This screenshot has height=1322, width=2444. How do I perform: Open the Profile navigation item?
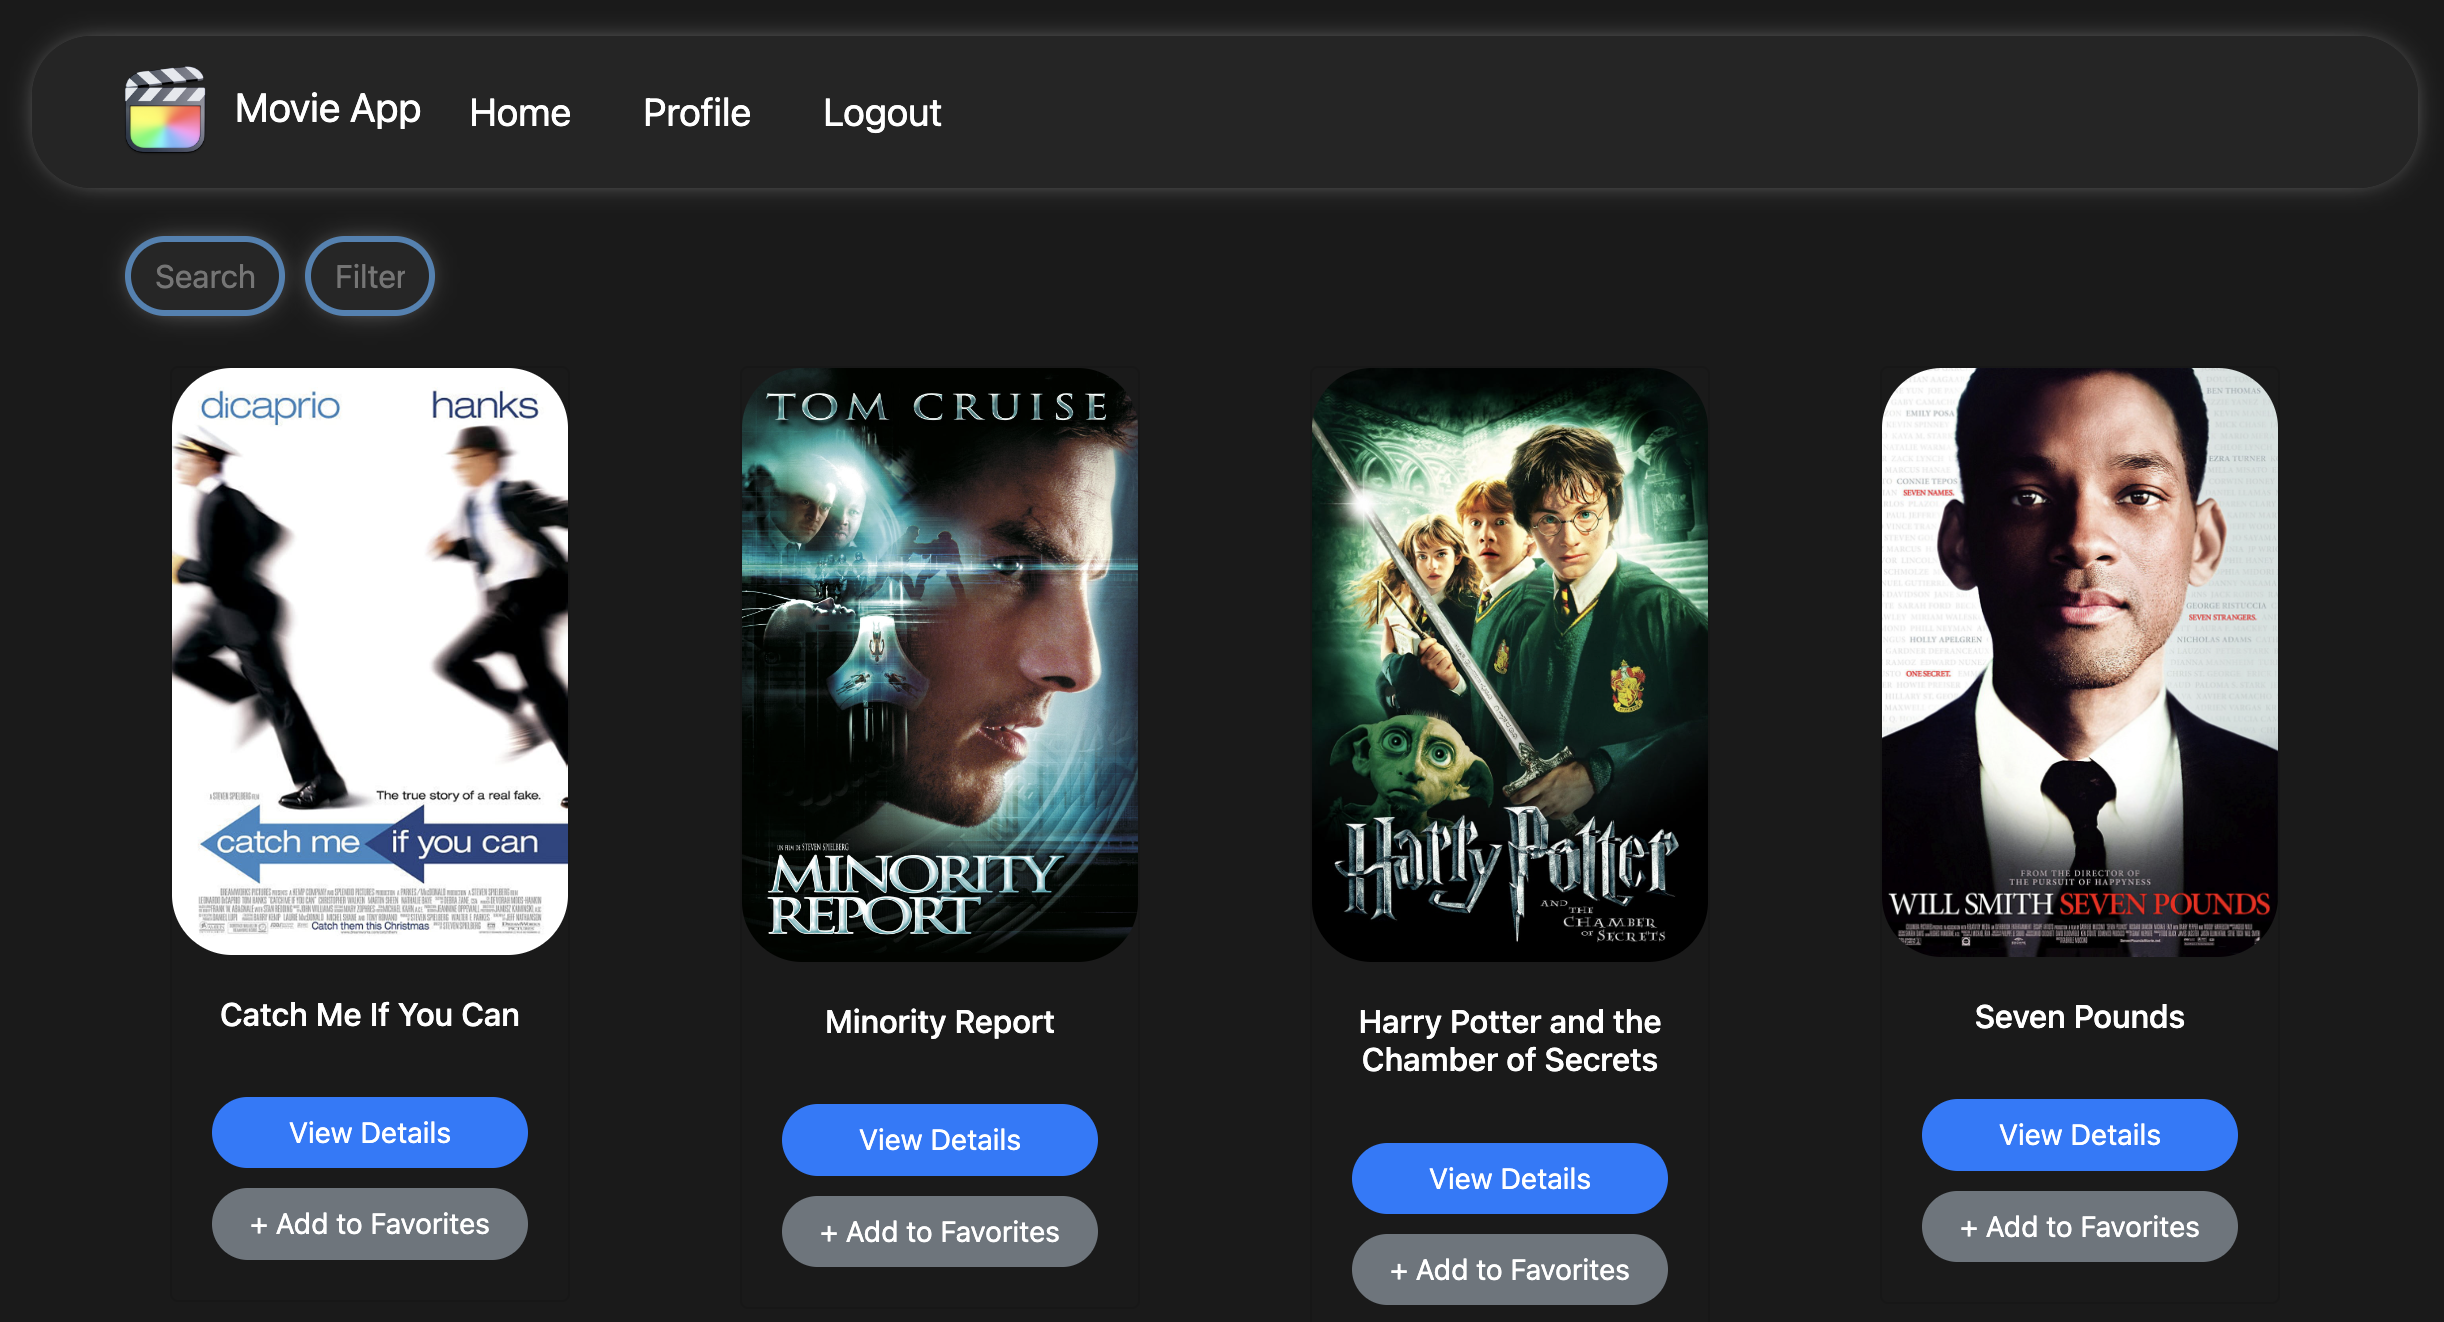pyautogui.click(x=697, y=113)
